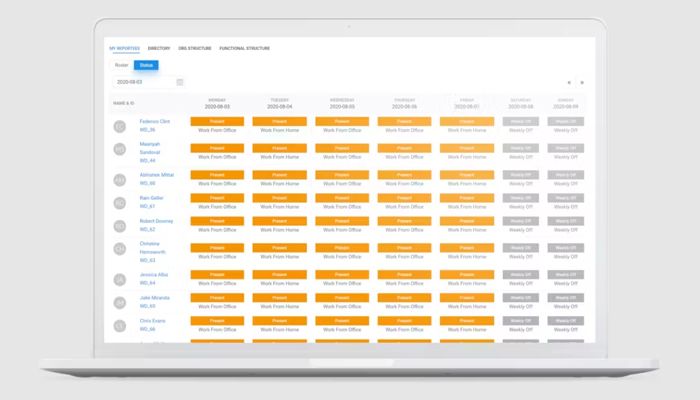Open Jake Miranda's profile link
The image size is (700, 400).
154,298
